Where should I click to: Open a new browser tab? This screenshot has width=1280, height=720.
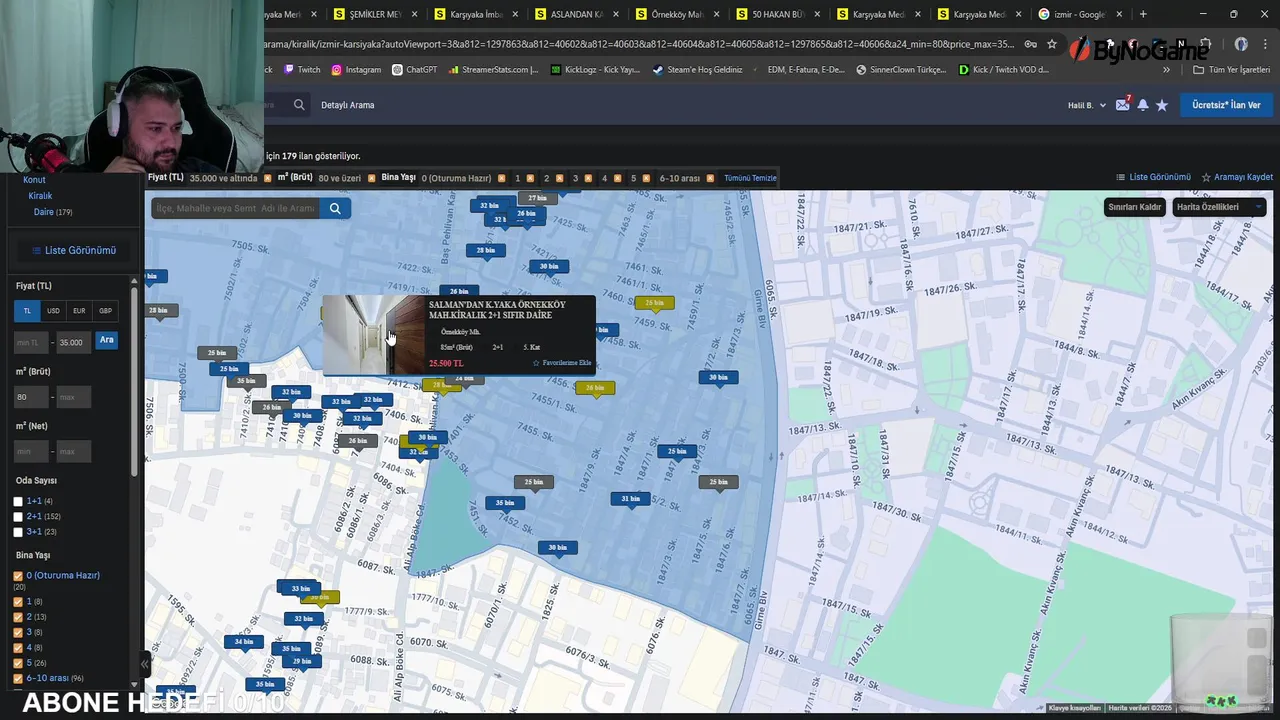(x=1143, y=14)
